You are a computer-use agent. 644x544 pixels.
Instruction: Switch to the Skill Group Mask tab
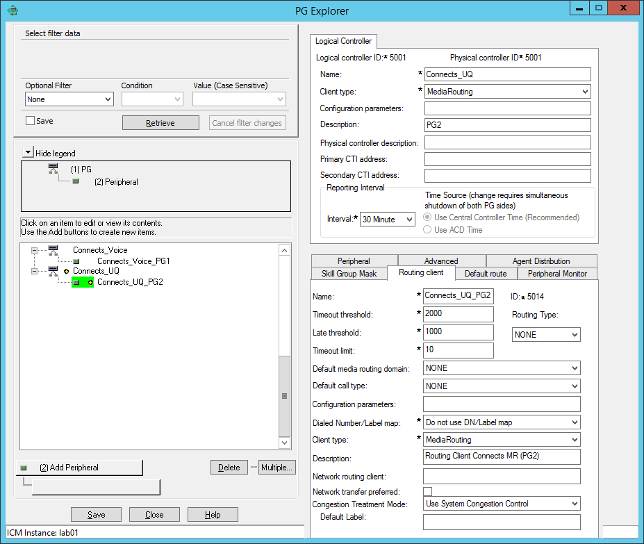click(x=349, y=273)
